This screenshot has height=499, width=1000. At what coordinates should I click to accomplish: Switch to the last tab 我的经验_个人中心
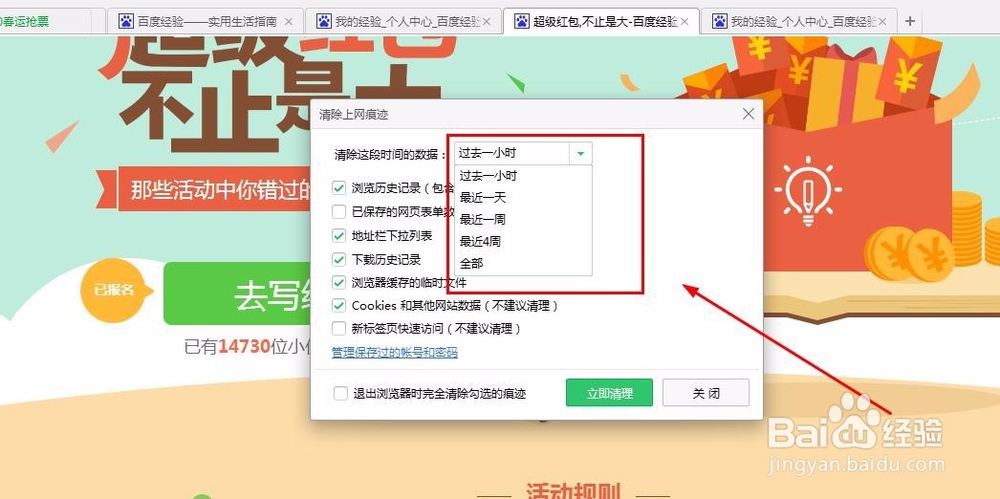[x=799, y=21]
